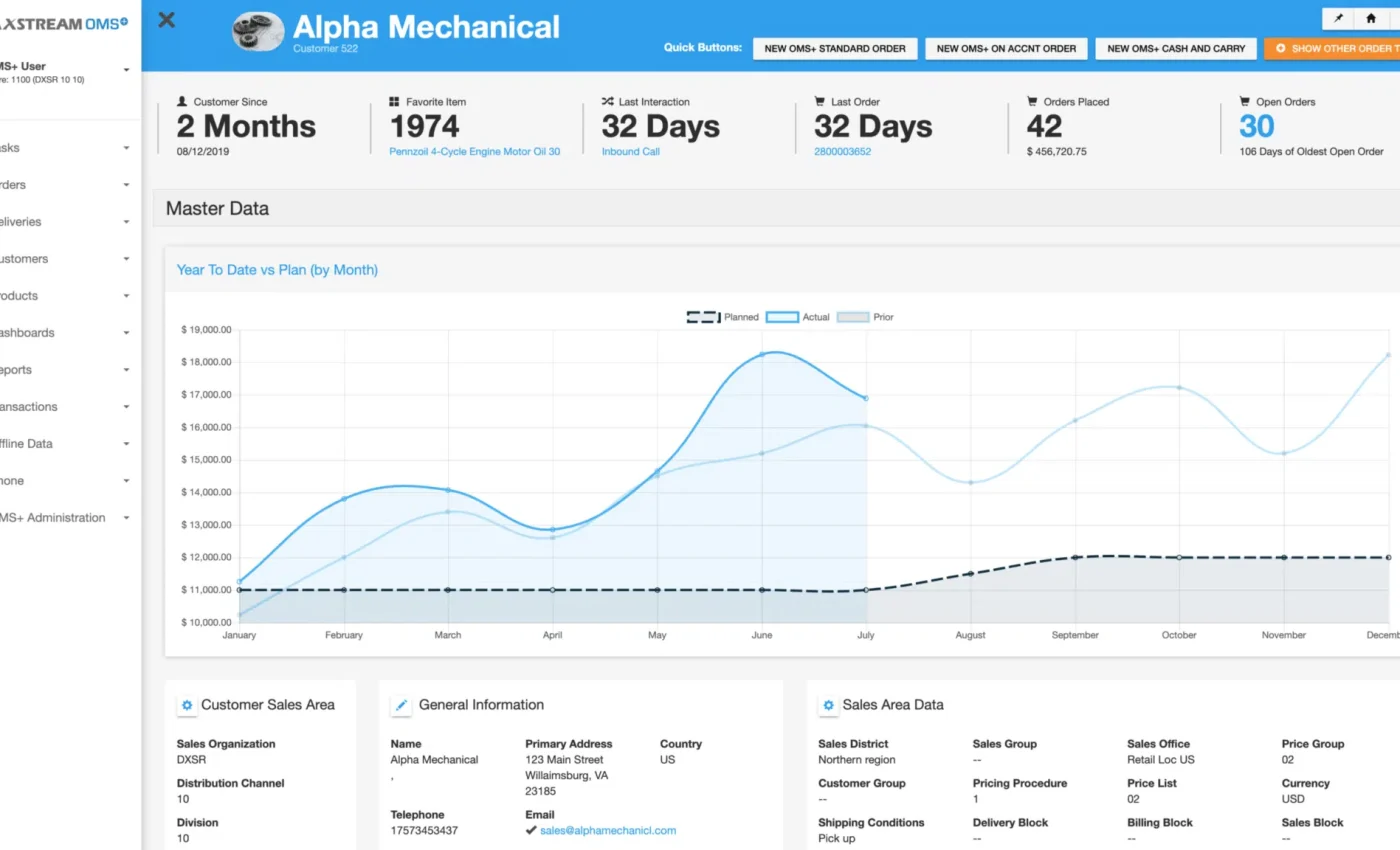Click the pencil edit icon for General Information

coord(401,705)
